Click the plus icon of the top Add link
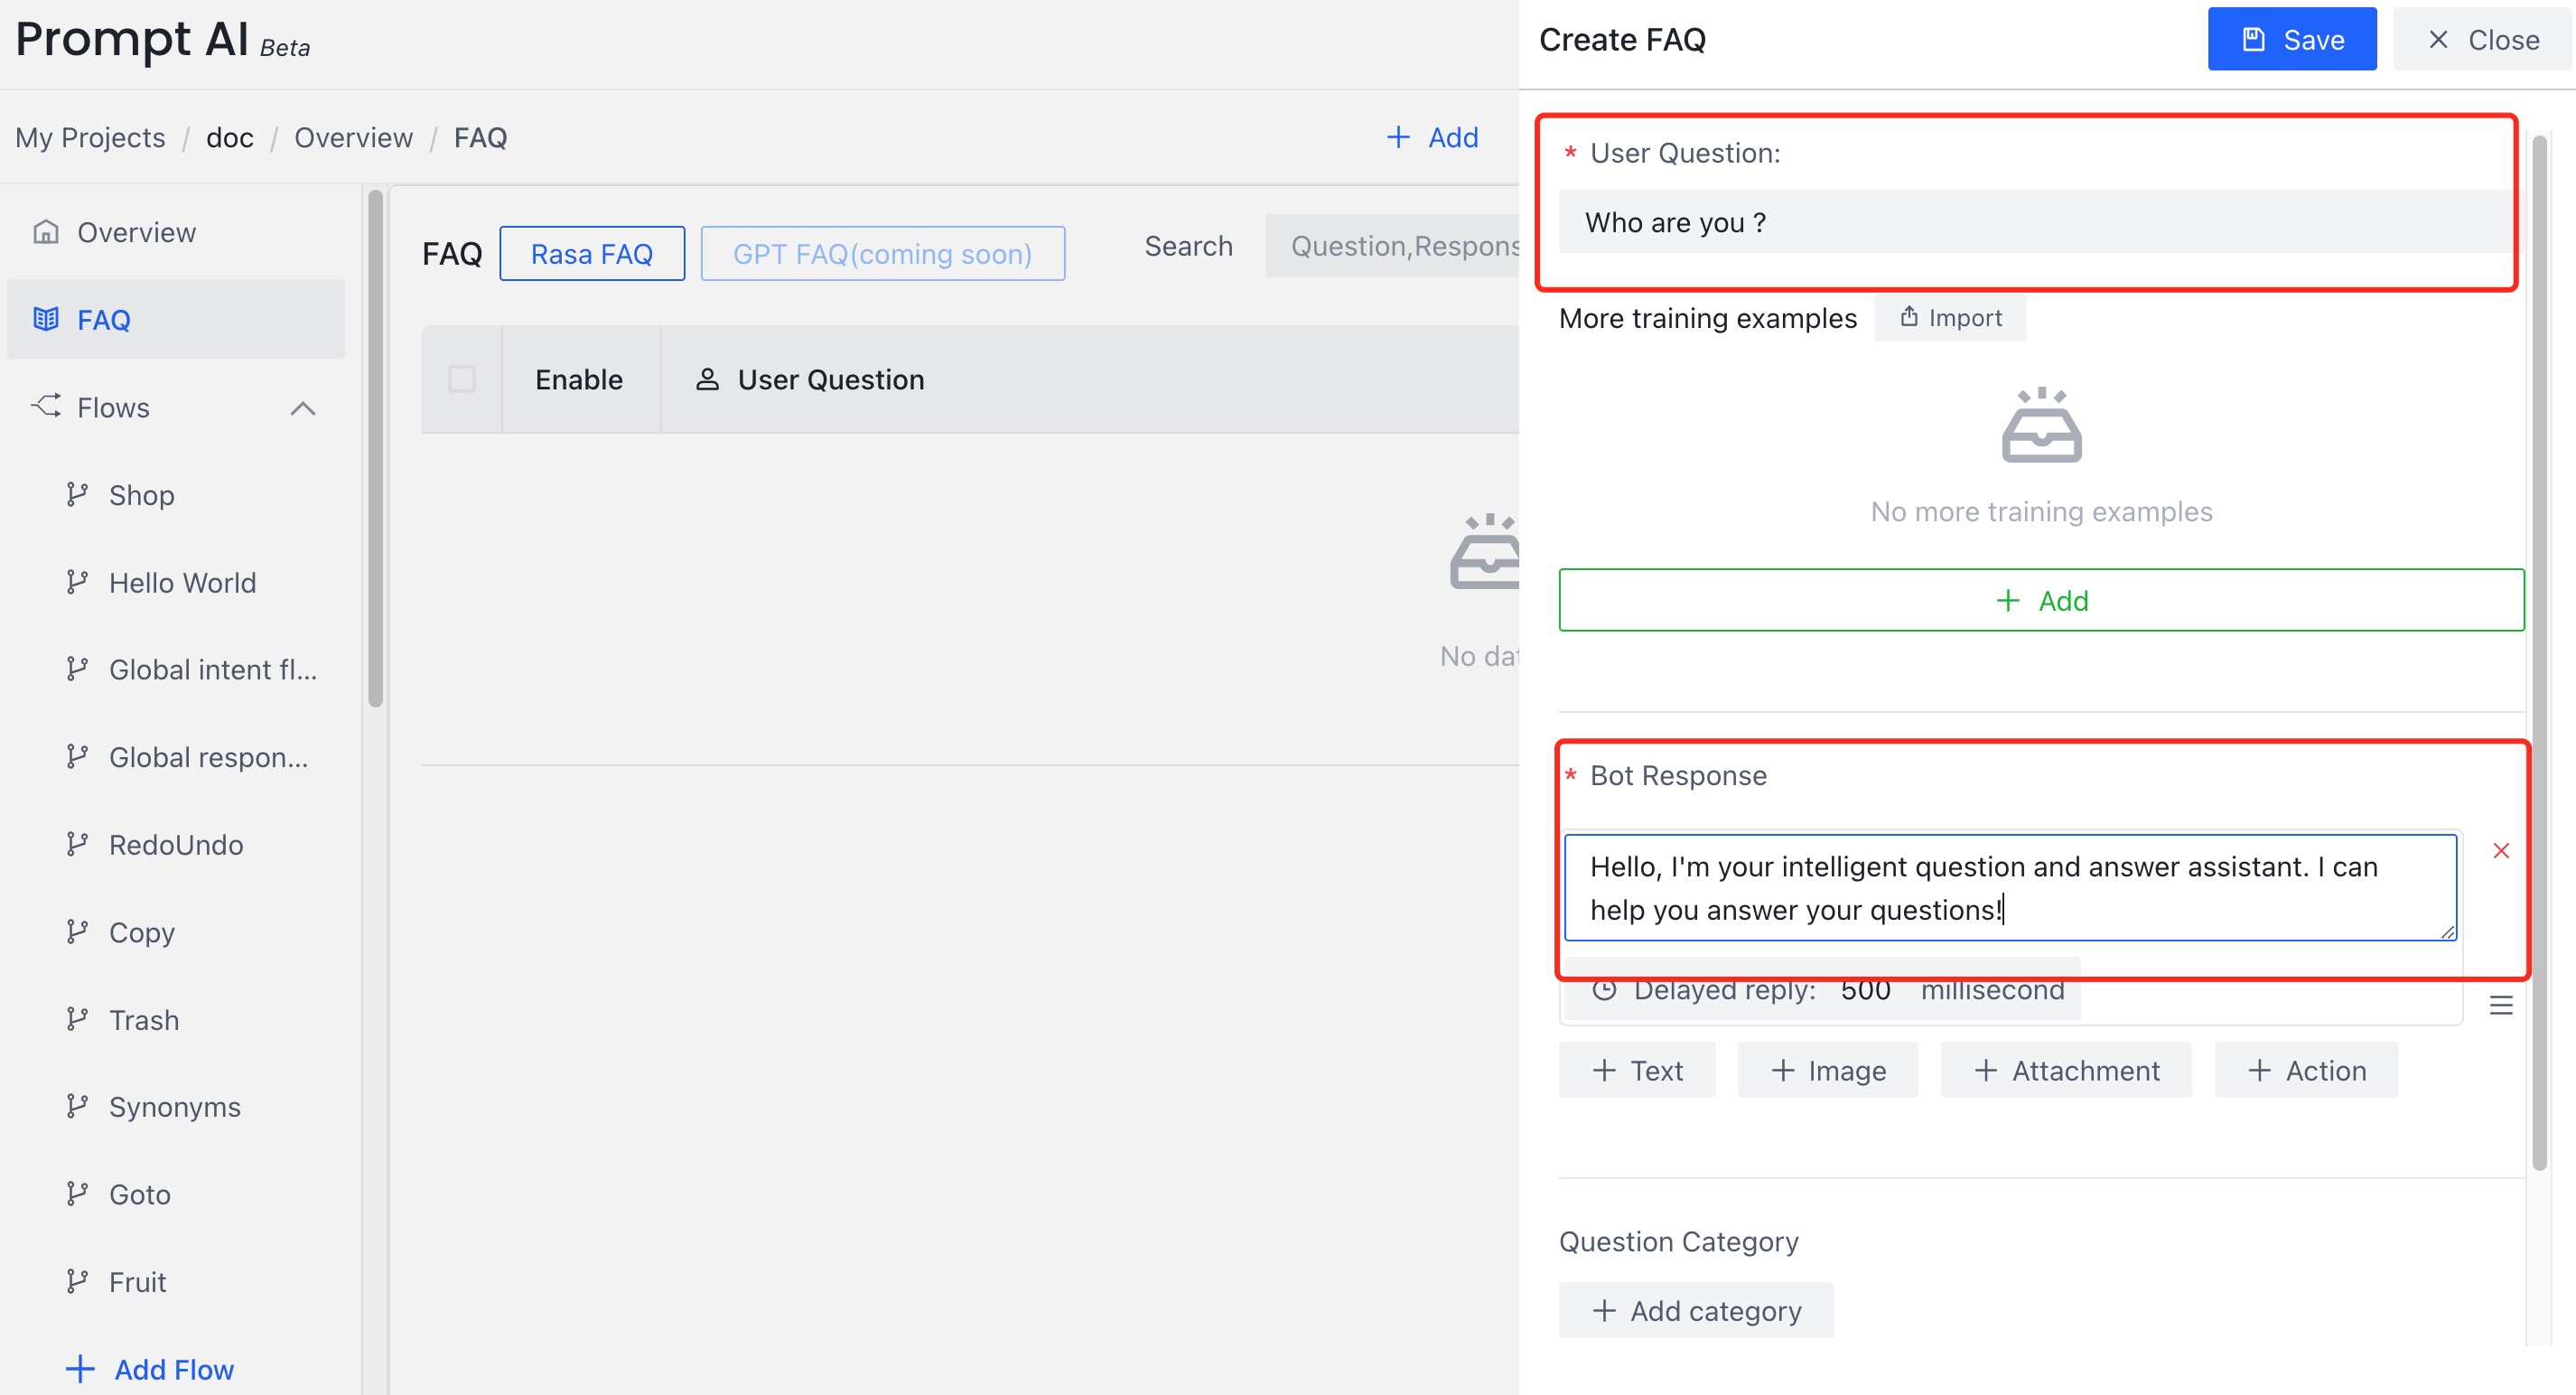 pos(1398,137)
